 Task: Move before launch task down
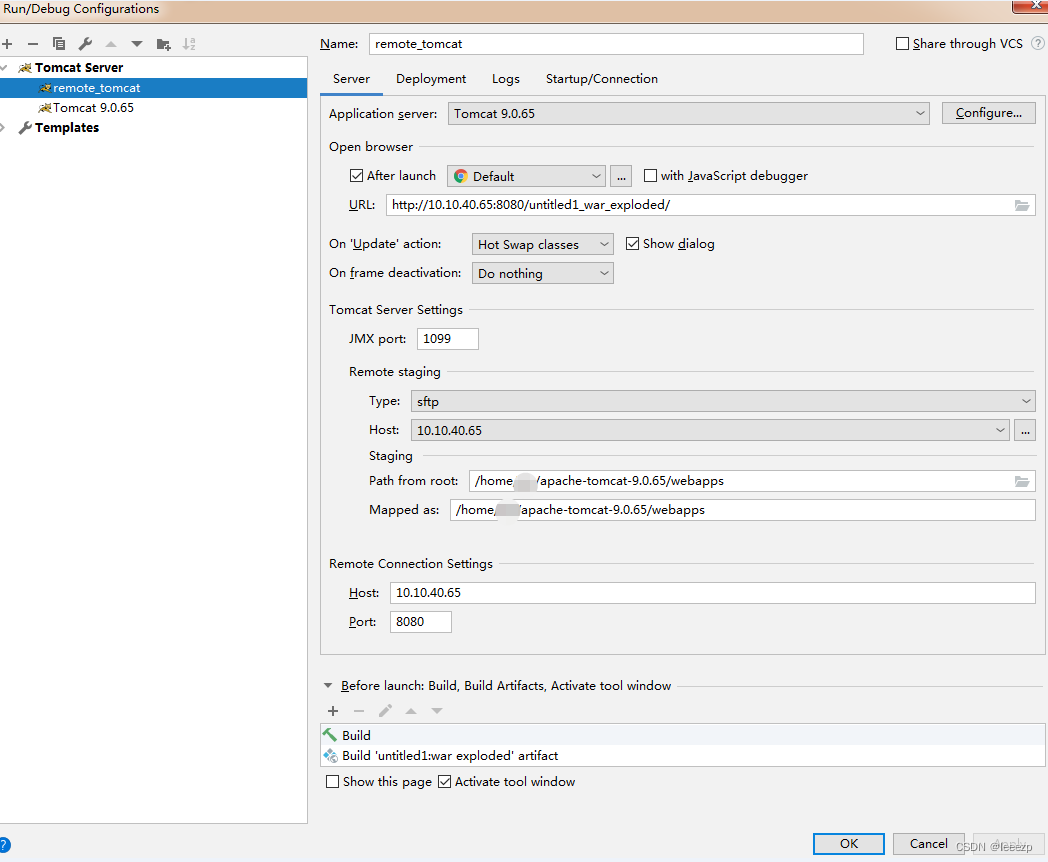437,711
